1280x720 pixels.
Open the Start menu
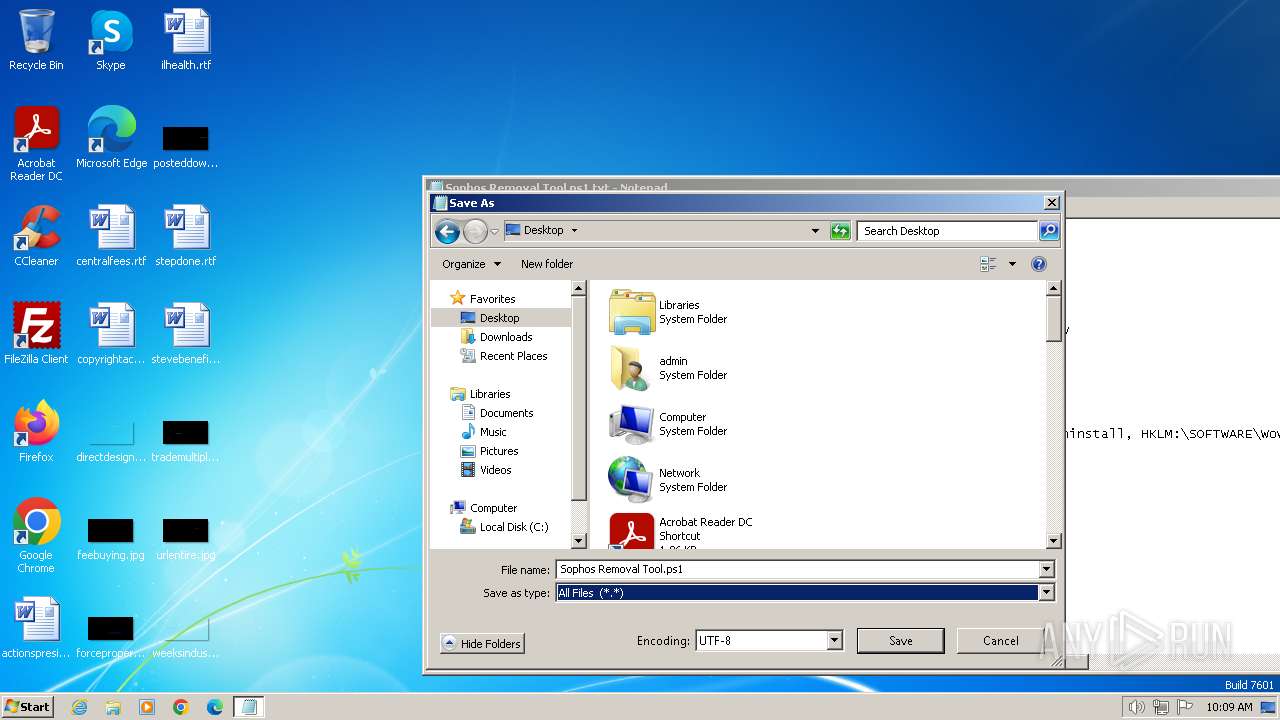(x=28, y=707)
